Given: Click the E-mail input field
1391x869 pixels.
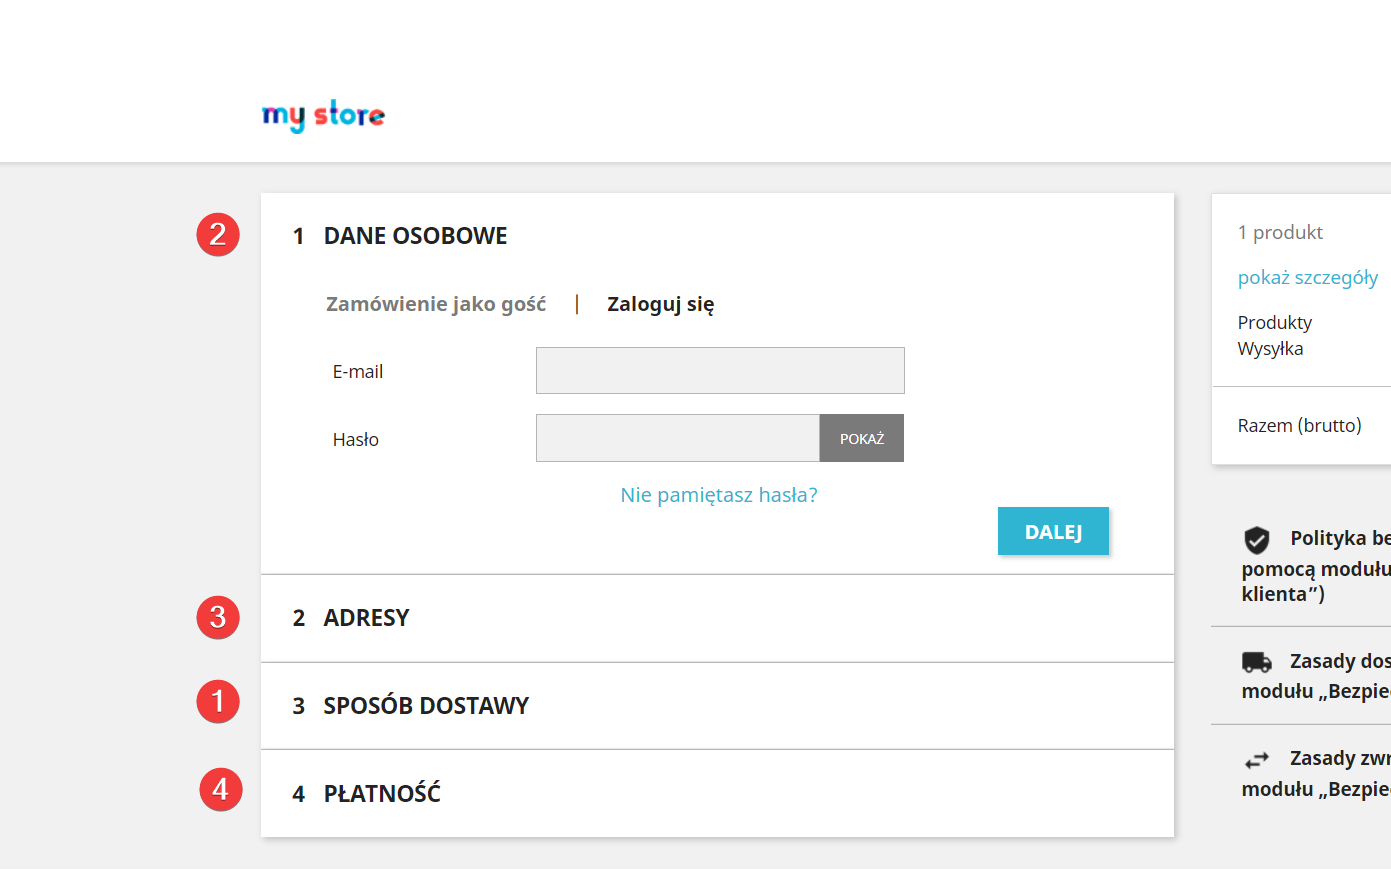Looking at the screenshot, I should pos(720,371).
